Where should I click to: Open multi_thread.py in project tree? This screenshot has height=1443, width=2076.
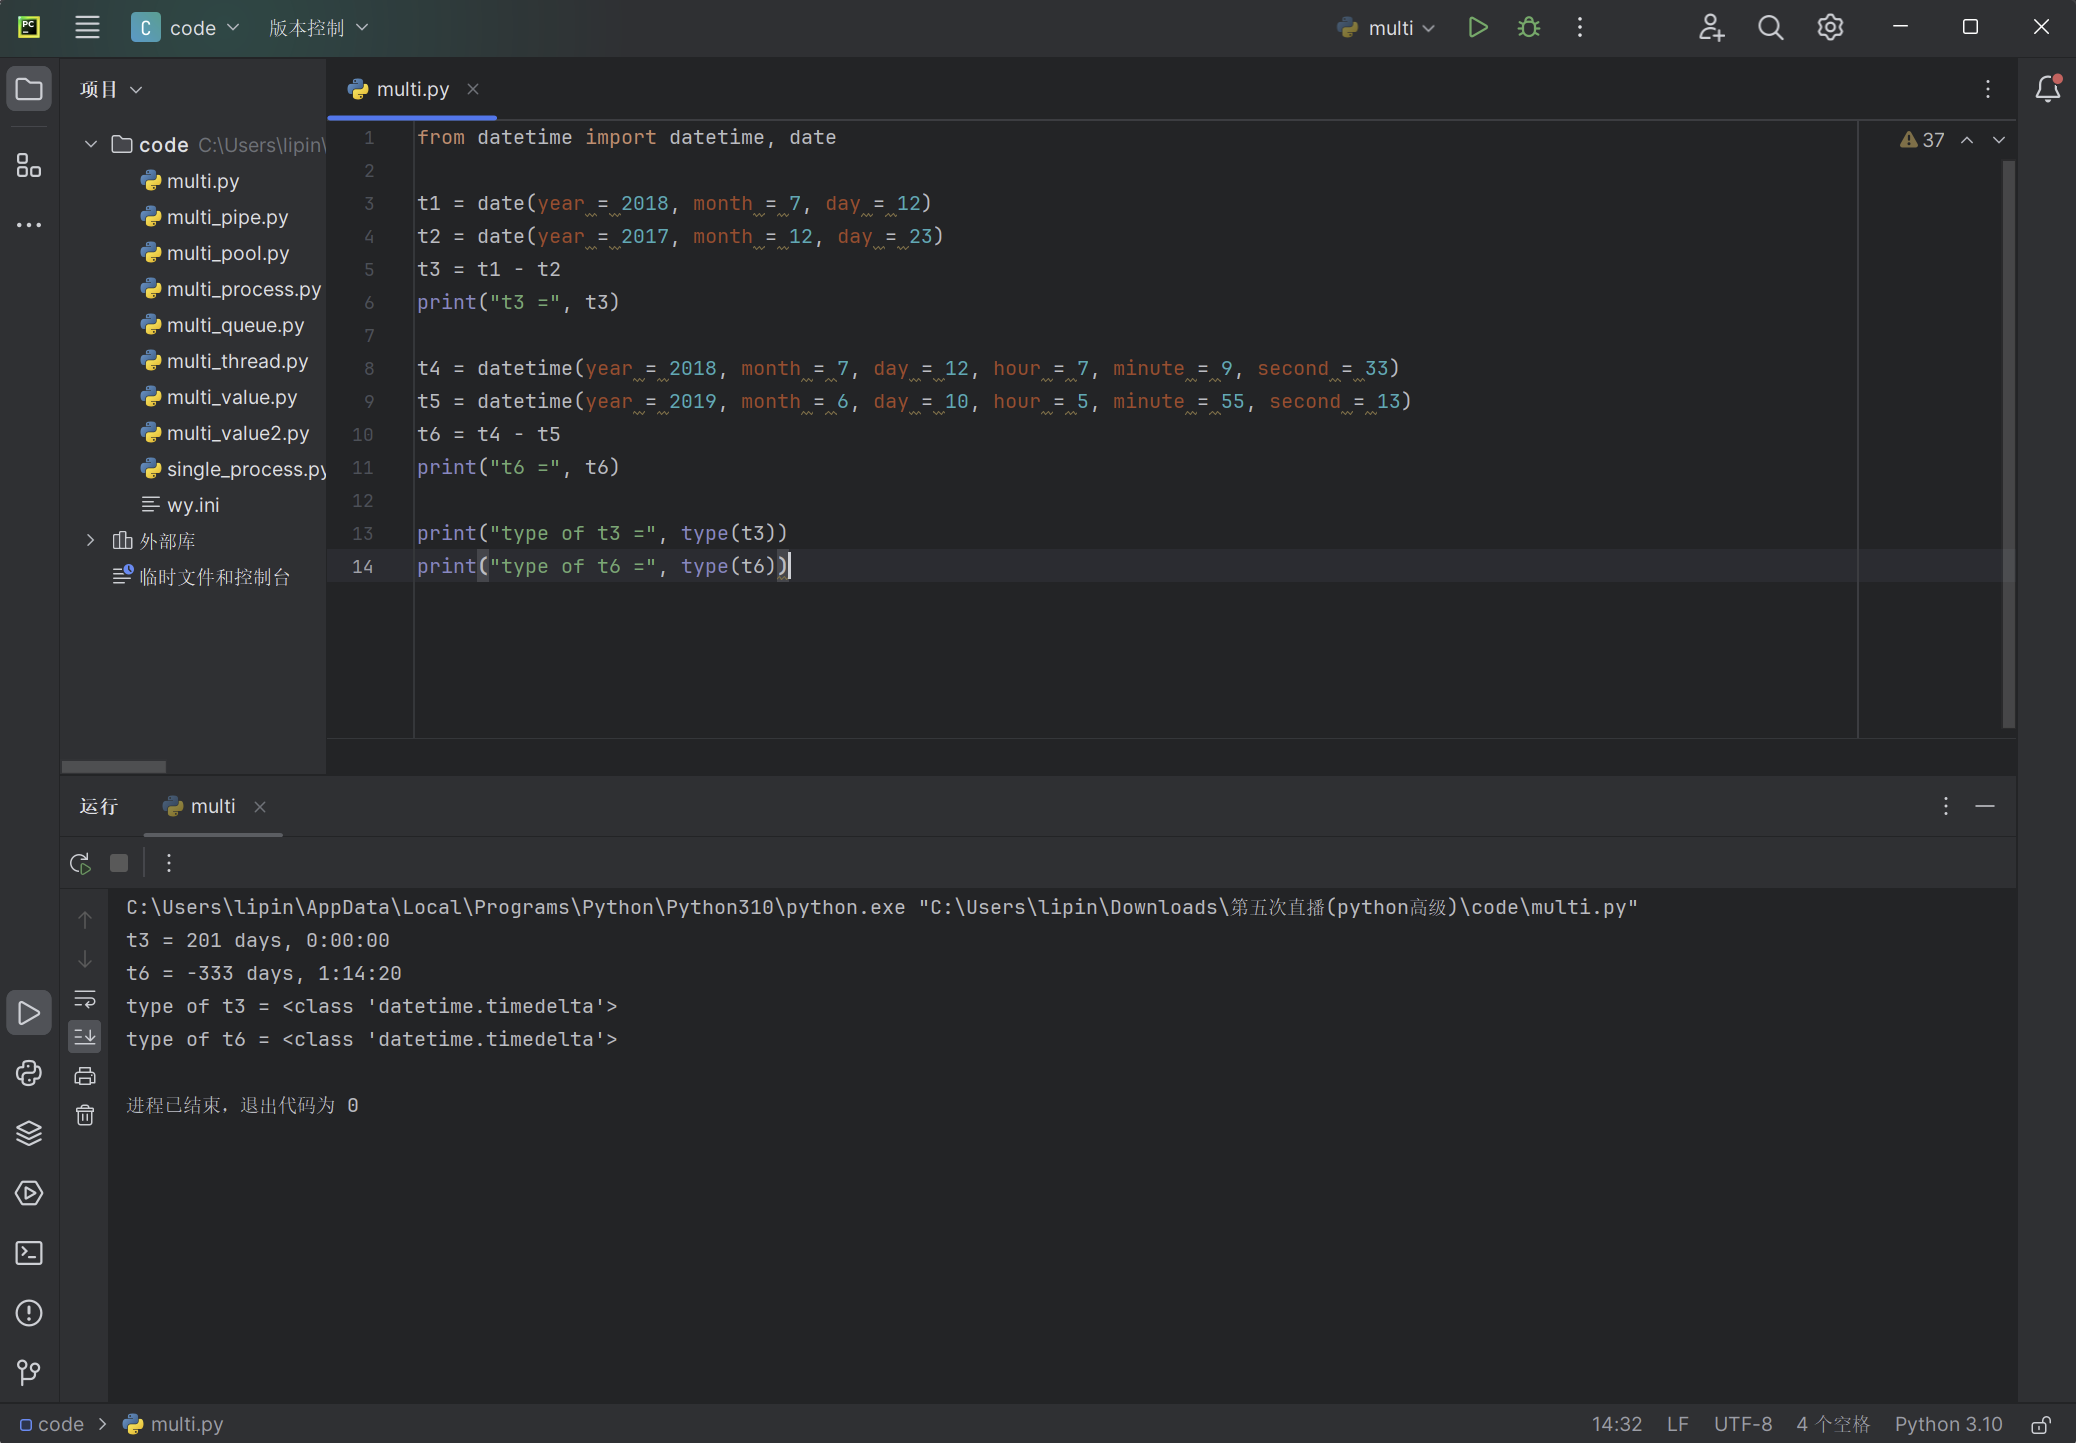[x=223, y=361]
